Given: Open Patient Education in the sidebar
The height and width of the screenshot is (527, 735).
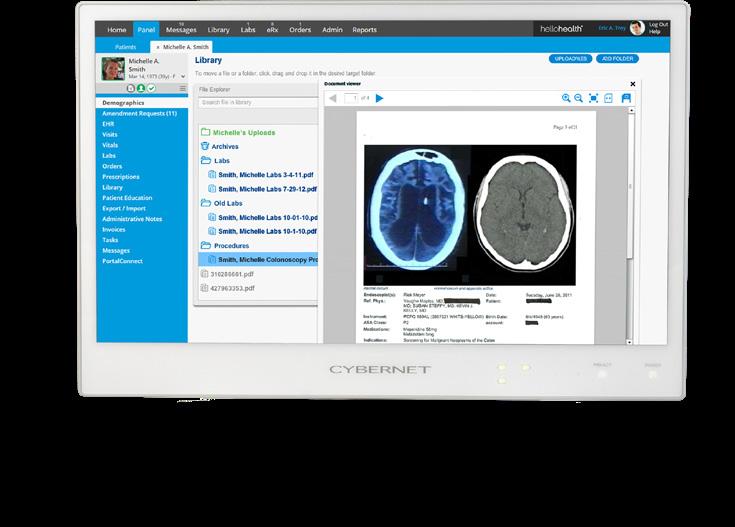Looking at the screenshot, I should (127, 198).
